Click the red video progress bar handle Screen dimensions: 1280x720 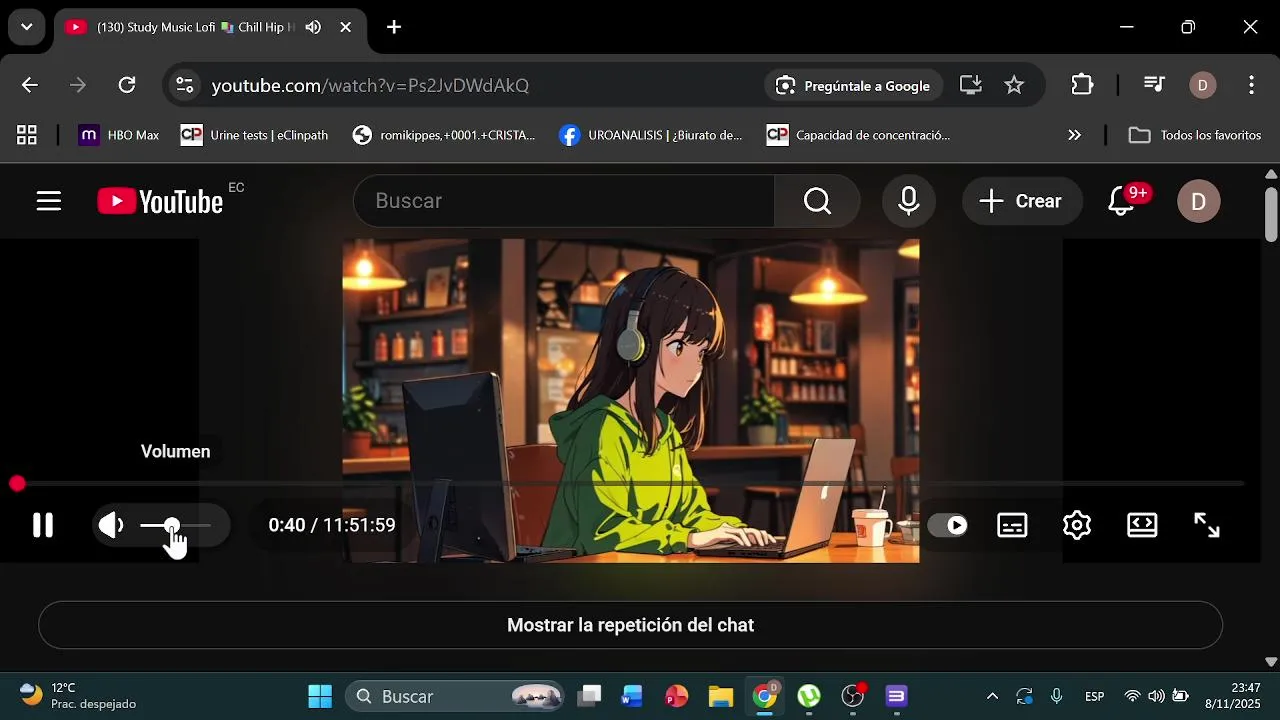[x=17, y=484]
